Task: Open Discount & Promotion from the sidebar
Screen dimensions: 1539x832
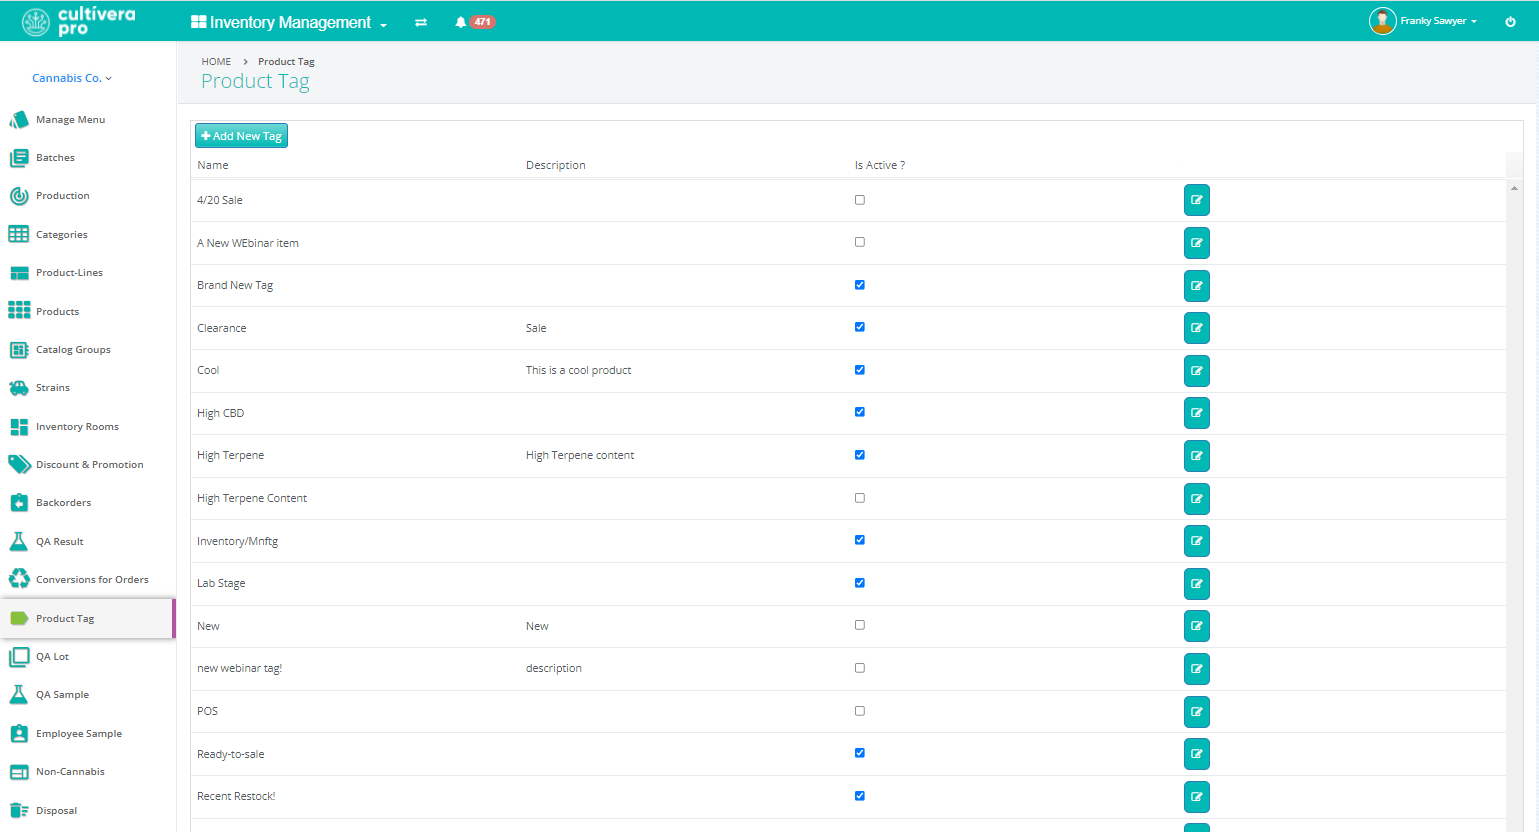Action: point(89,465)
